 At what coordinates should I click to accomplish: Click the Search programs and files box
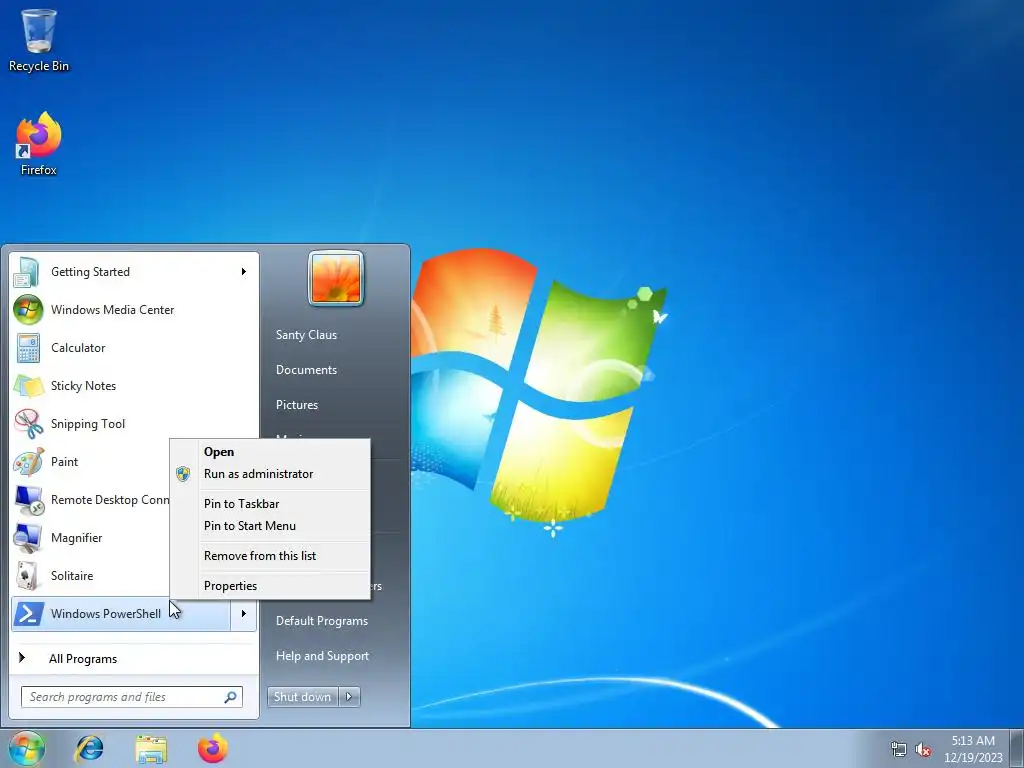132,697
